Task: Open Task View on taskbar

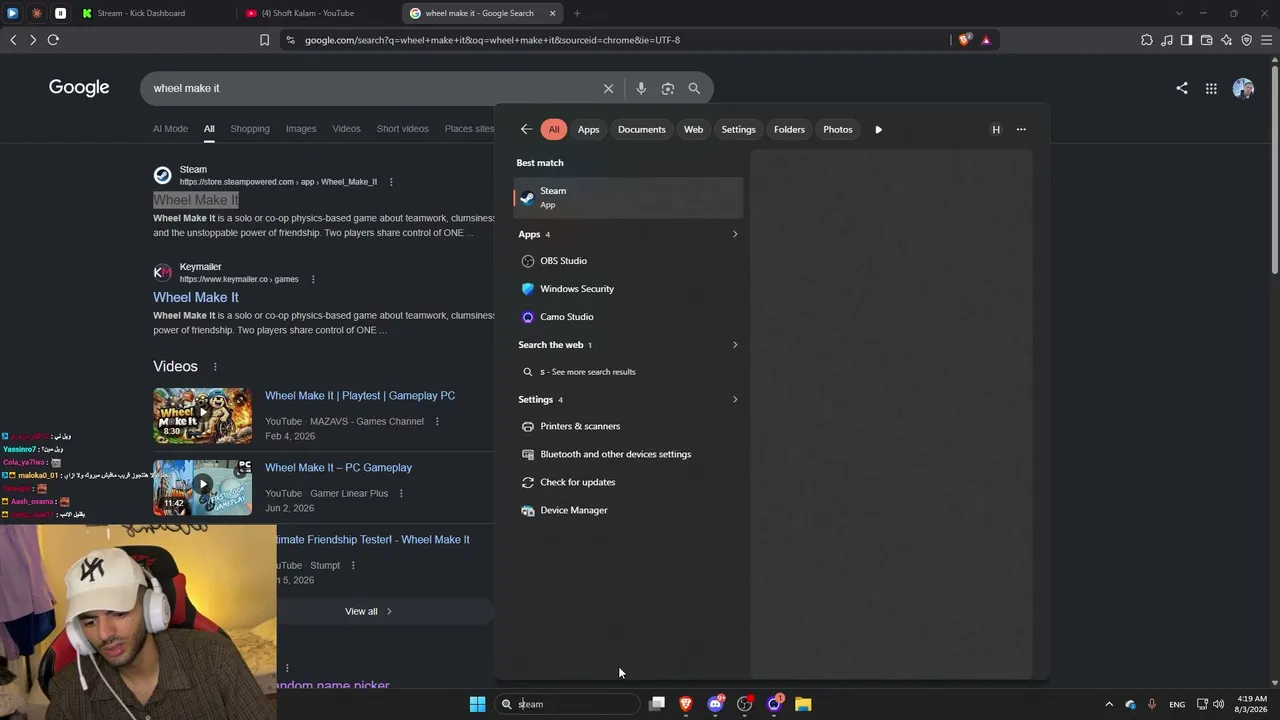Action: click(x=657, y=704)
